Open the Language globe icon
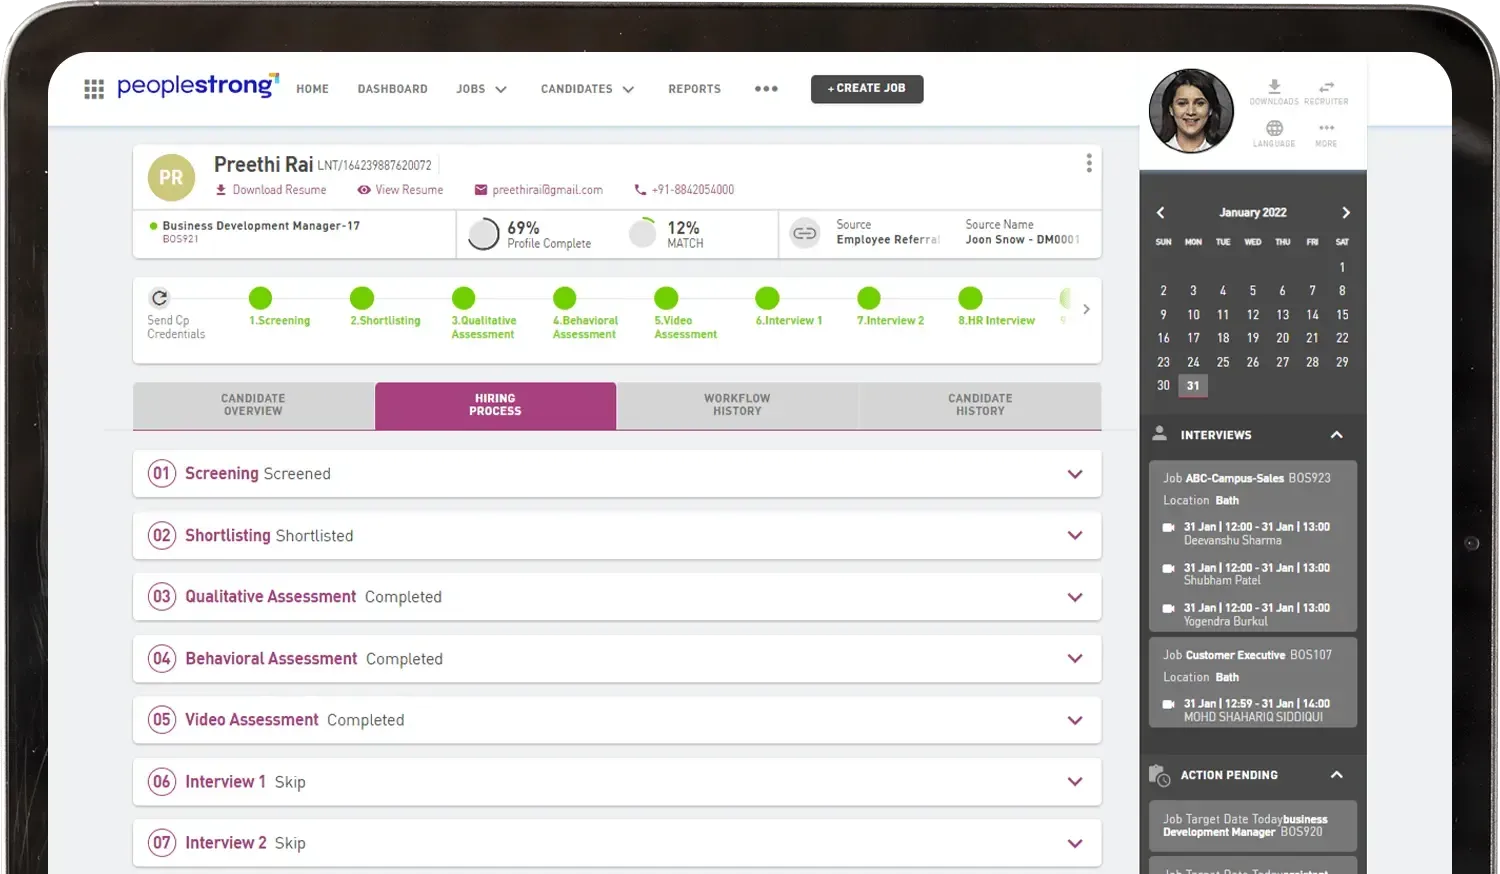 click(1273, 128)
